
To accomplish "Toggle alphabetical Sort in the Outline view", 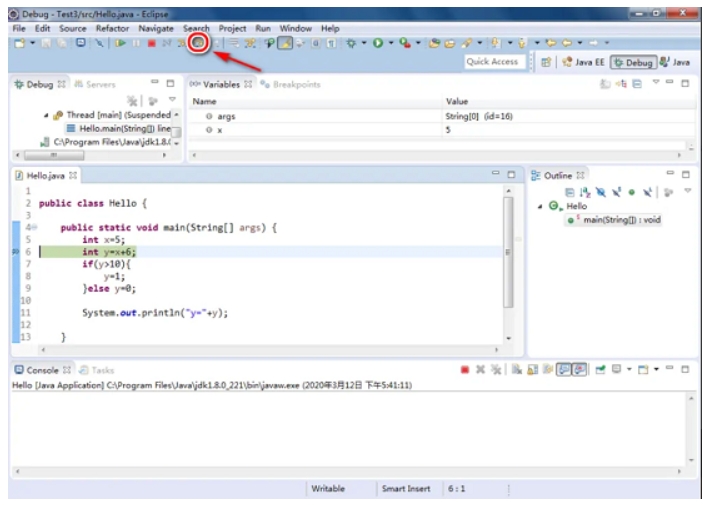I will [585, 191].
